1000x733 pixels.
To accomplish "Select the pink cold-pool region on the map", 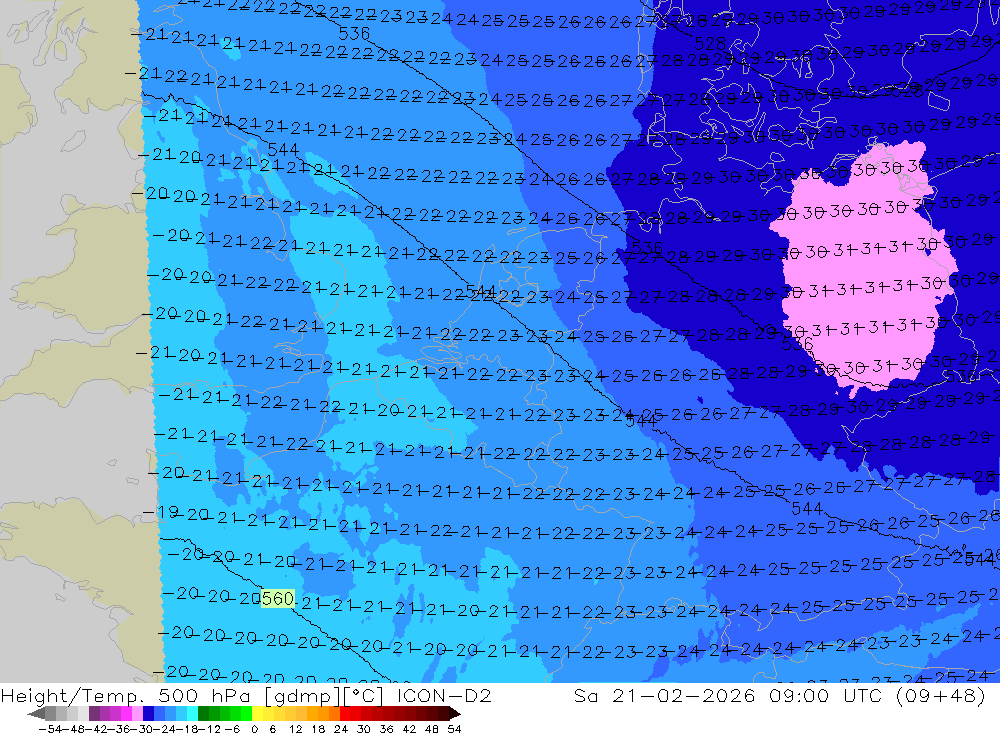I will 864,268.
